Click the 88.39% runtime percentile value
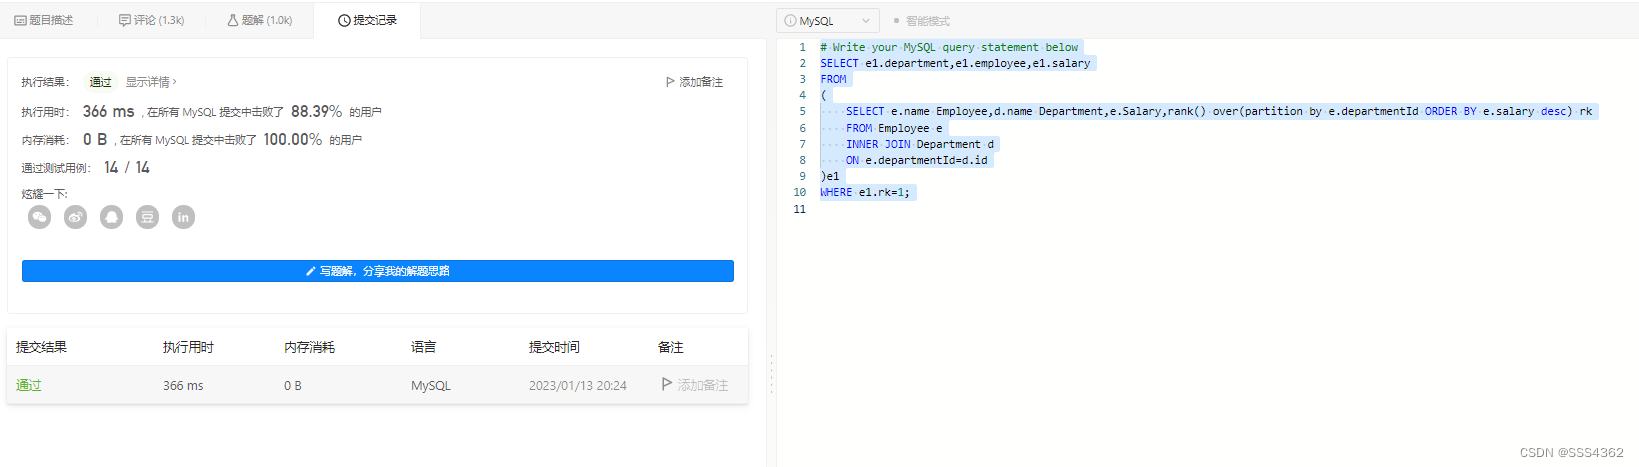 coord(316,112)
